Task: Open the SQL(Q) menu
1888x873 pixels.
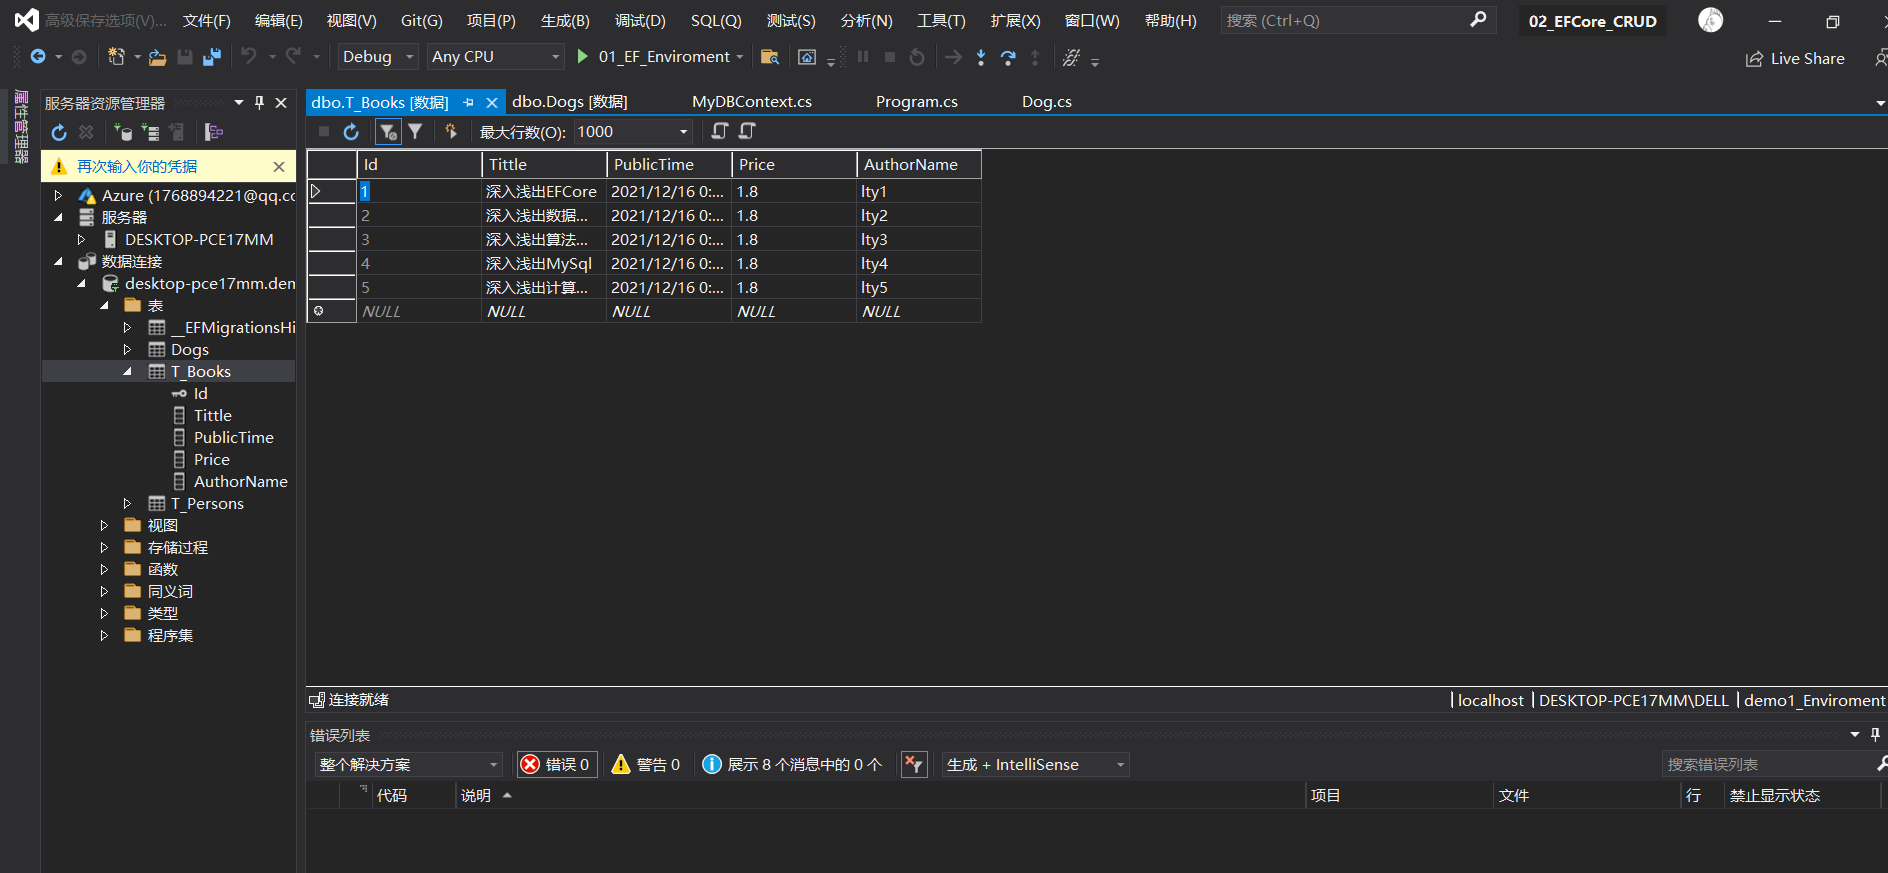Action: pos(716,20)
